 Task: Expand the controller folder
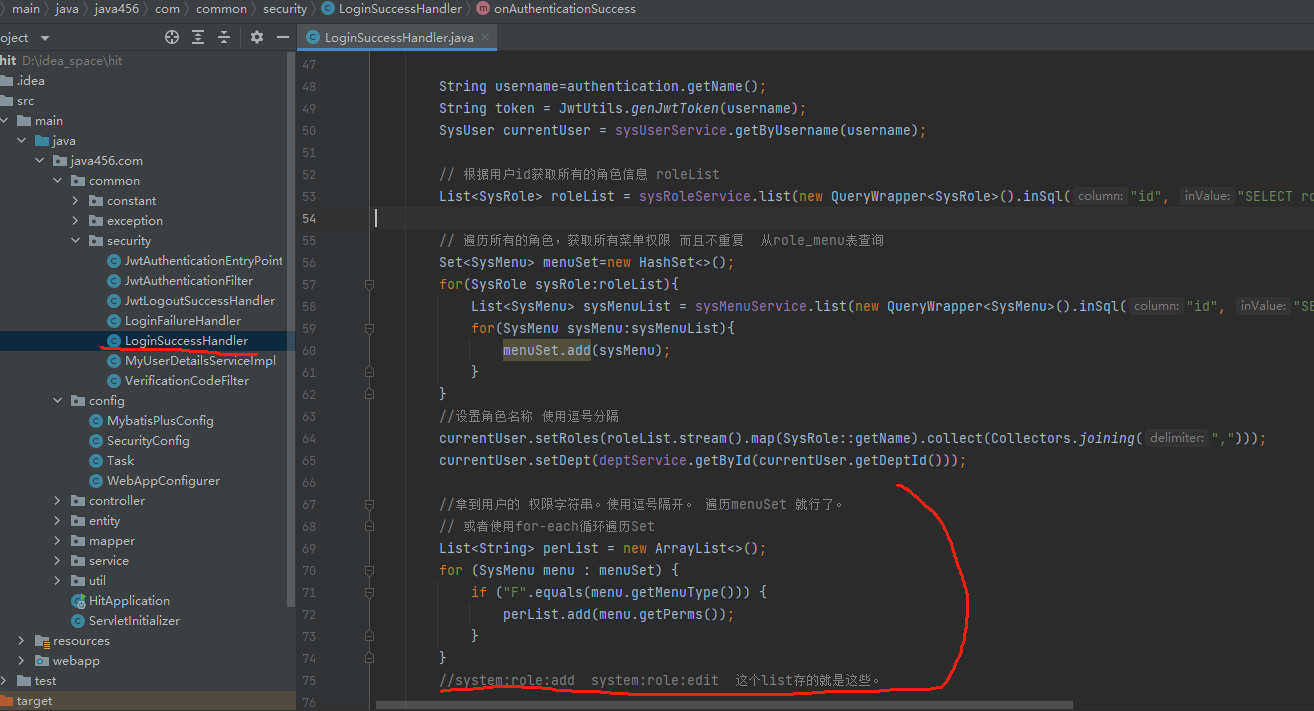coord(58,501)
